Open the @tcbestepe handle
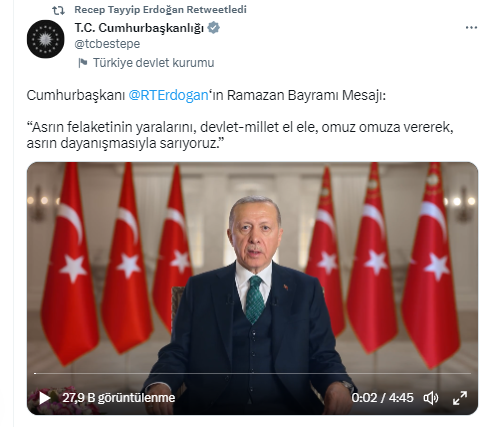This screenshot has width=489, height=427. pyautogui.click(x=107, y=44)
